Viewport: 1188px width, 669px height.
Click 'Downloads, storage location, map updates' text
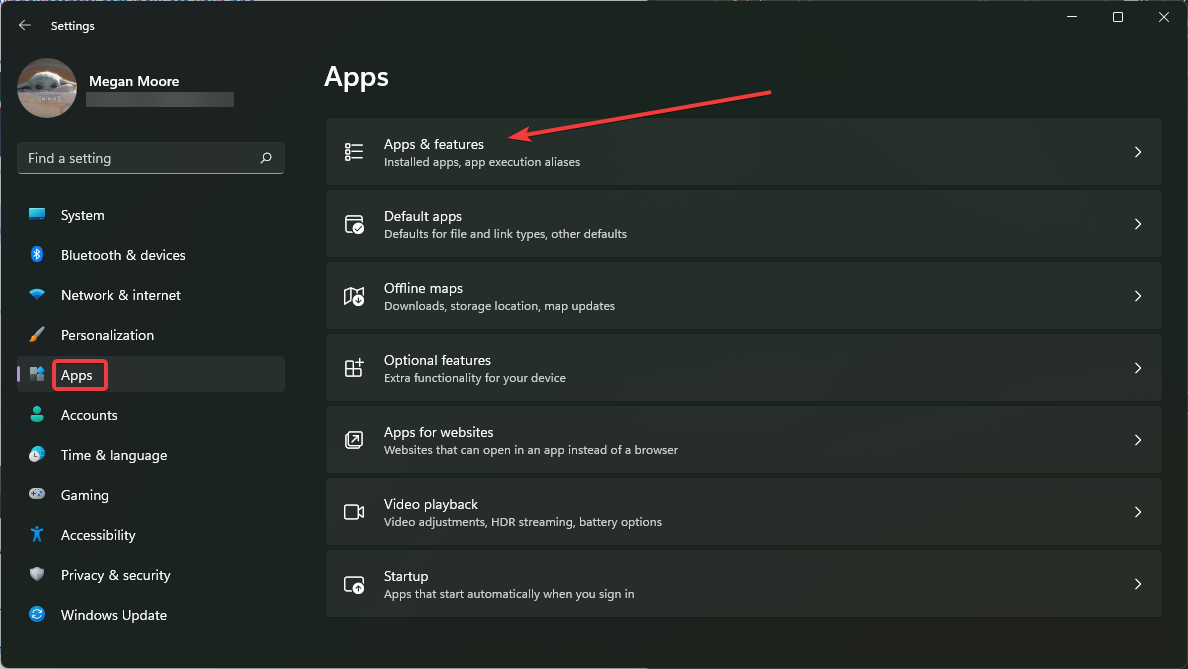pos(499,306)
